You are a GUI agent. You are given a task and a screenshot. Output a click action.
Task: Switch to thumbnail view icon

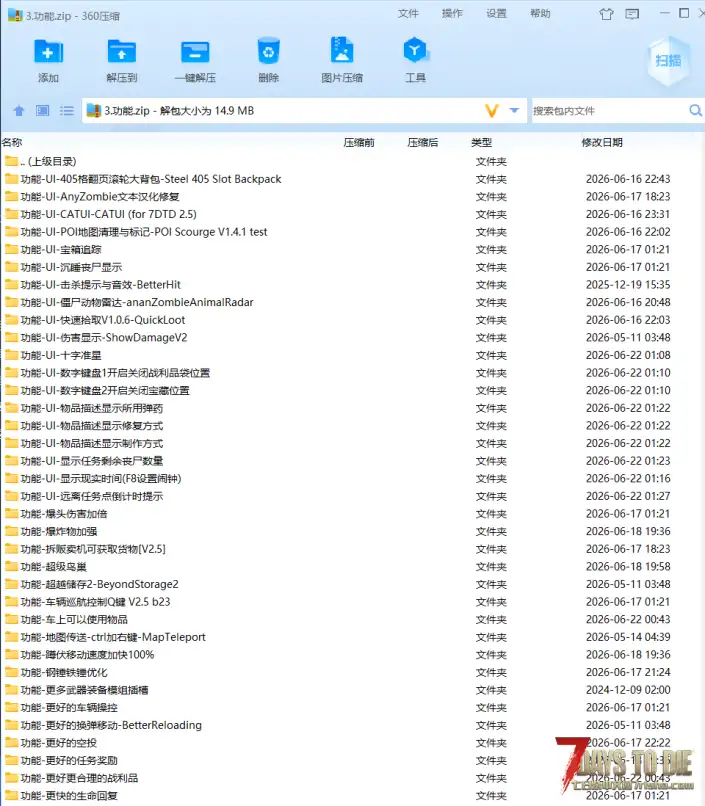[x=43, y=111]
